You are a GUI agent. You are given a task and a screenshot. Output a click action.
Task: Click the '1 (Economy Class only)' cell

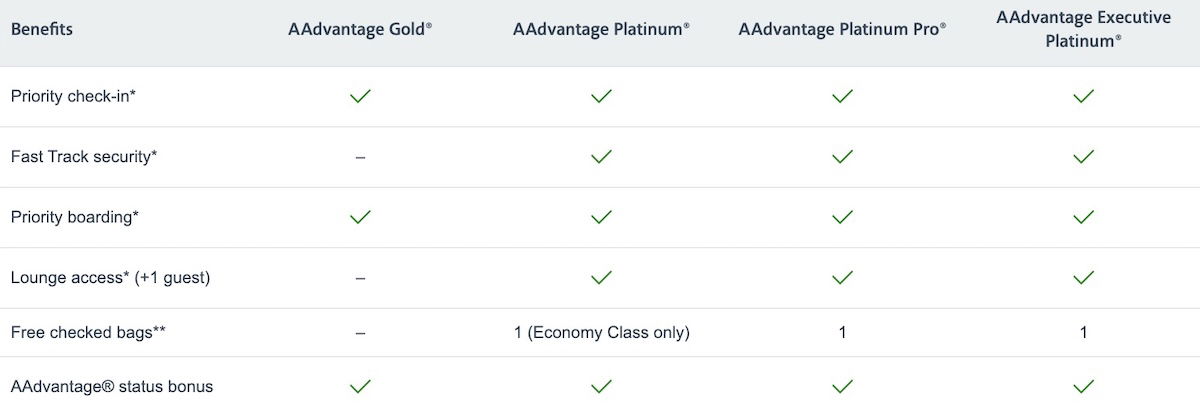point(601,333)
